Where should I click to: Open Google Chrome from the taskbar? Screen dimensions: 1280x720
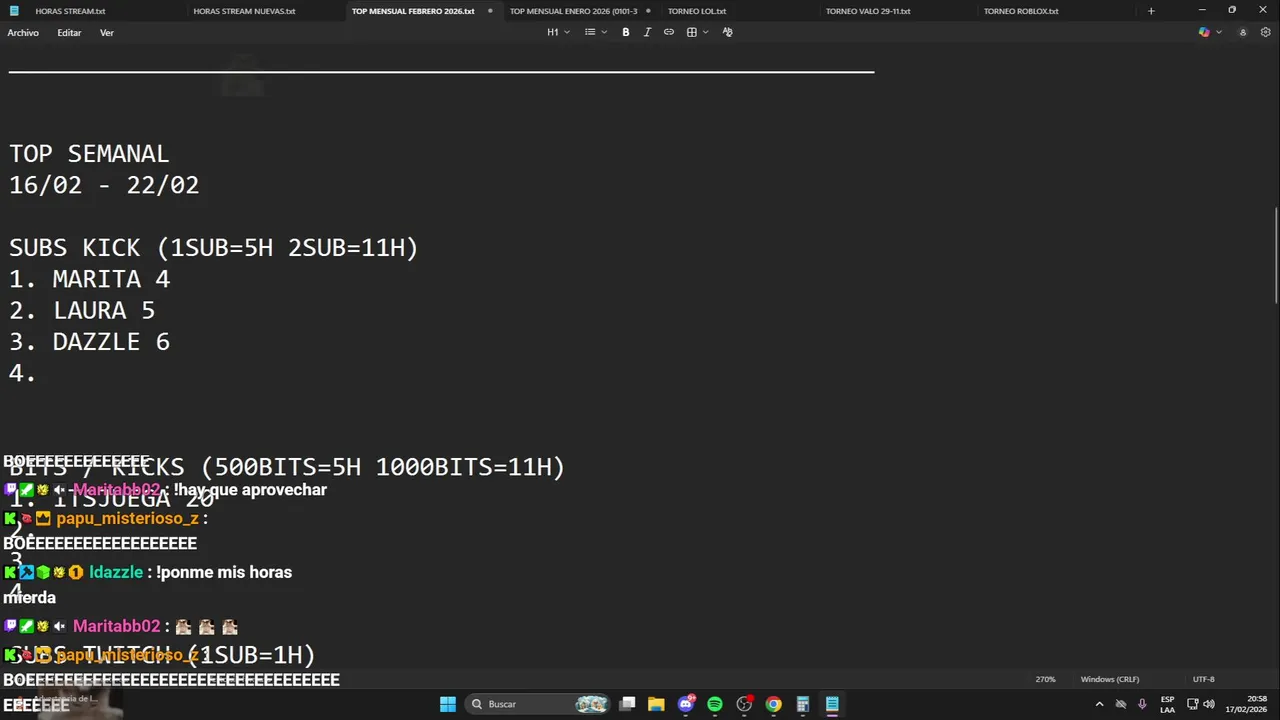point(773,704)
